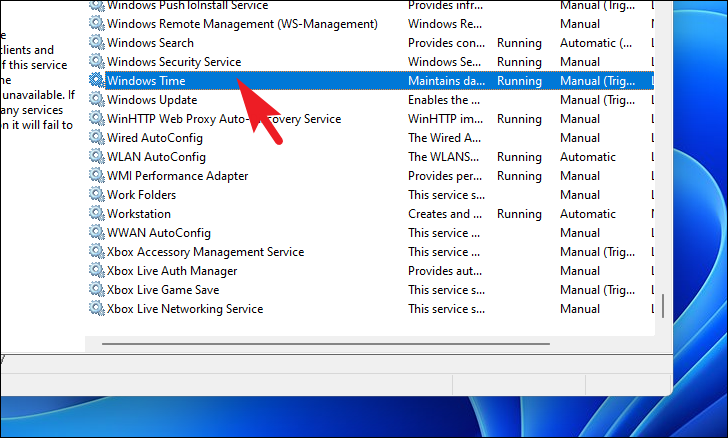Click the 'Windows Se...' description cell
Screen dimensions: 728x438
coord(445,62)
